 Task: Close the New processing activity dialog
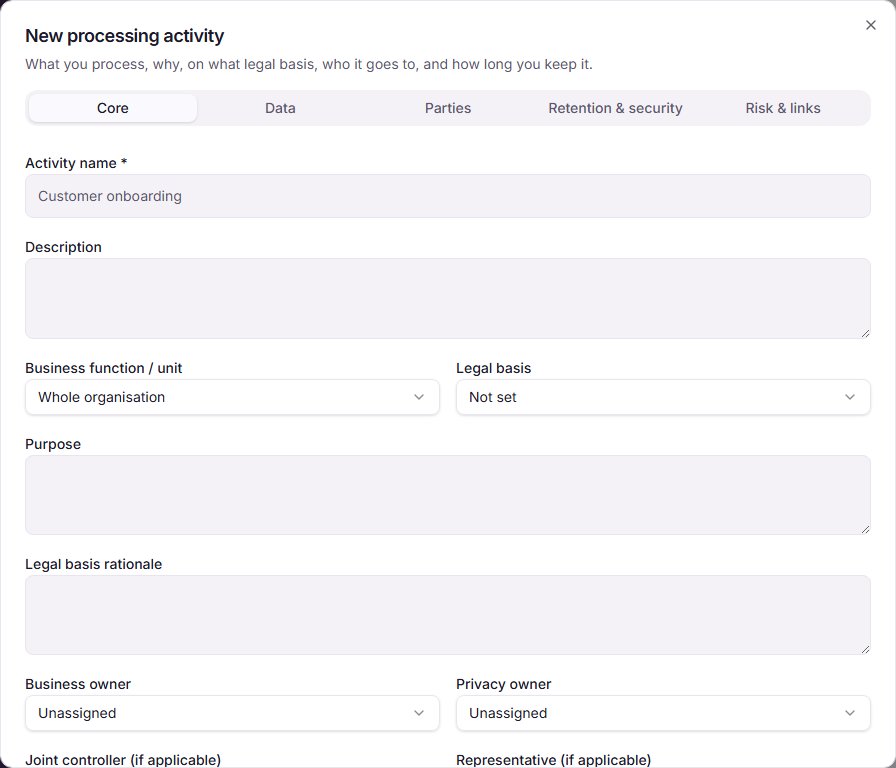(x=870, y=25)
